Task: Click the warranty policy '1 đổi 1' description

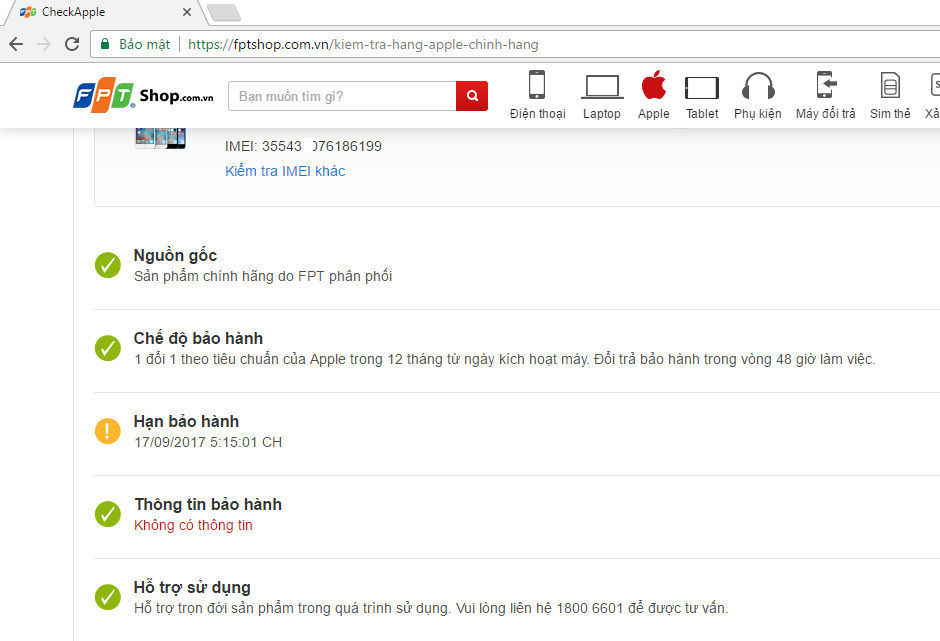Action: [x=504, y=359]
